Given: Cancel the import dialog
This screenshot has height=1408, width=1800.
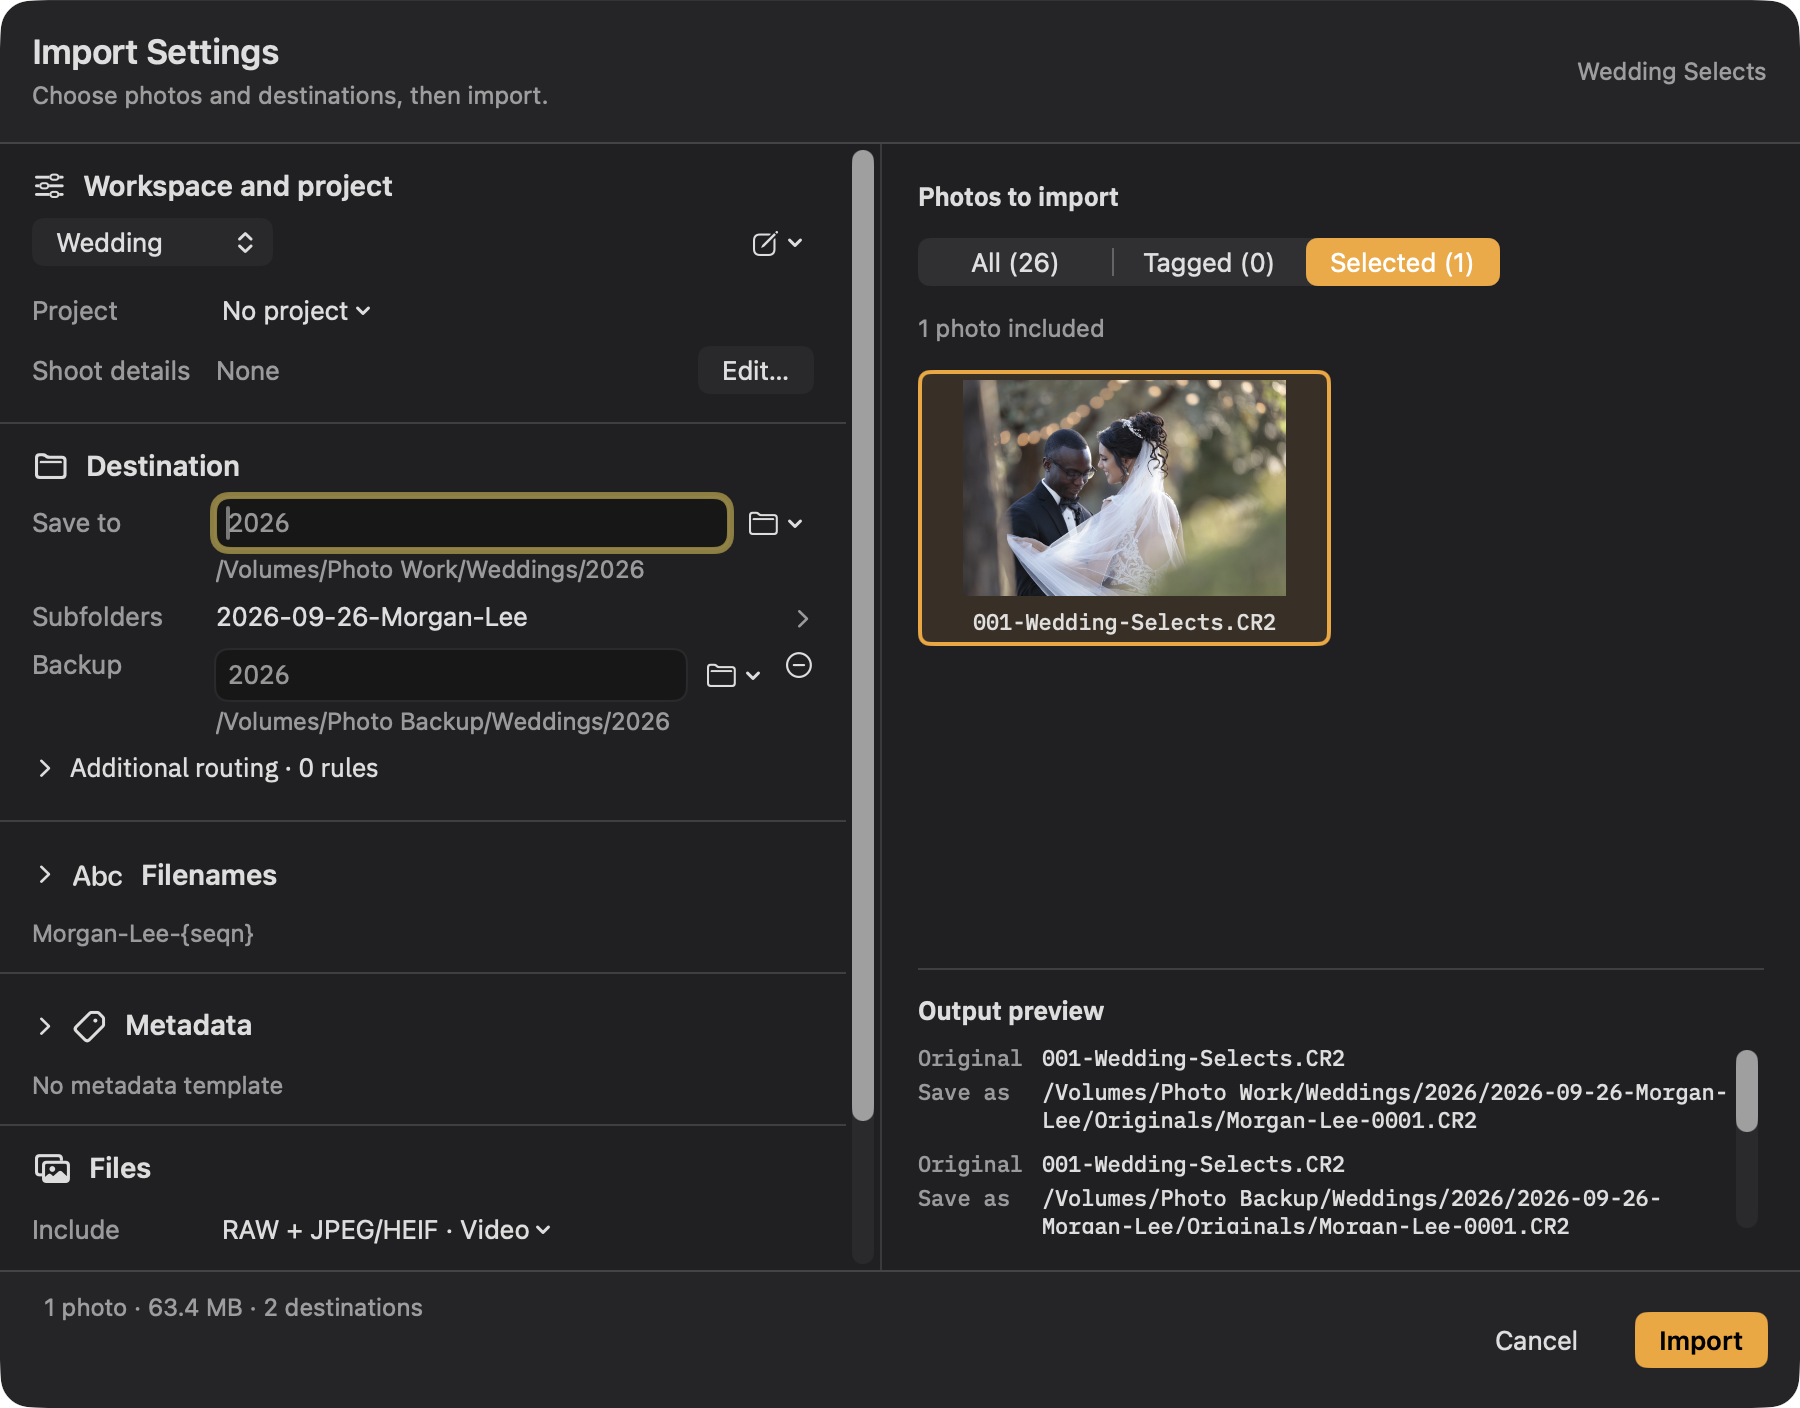Looking at the screenshot, I should (x=1536, y=1340).
